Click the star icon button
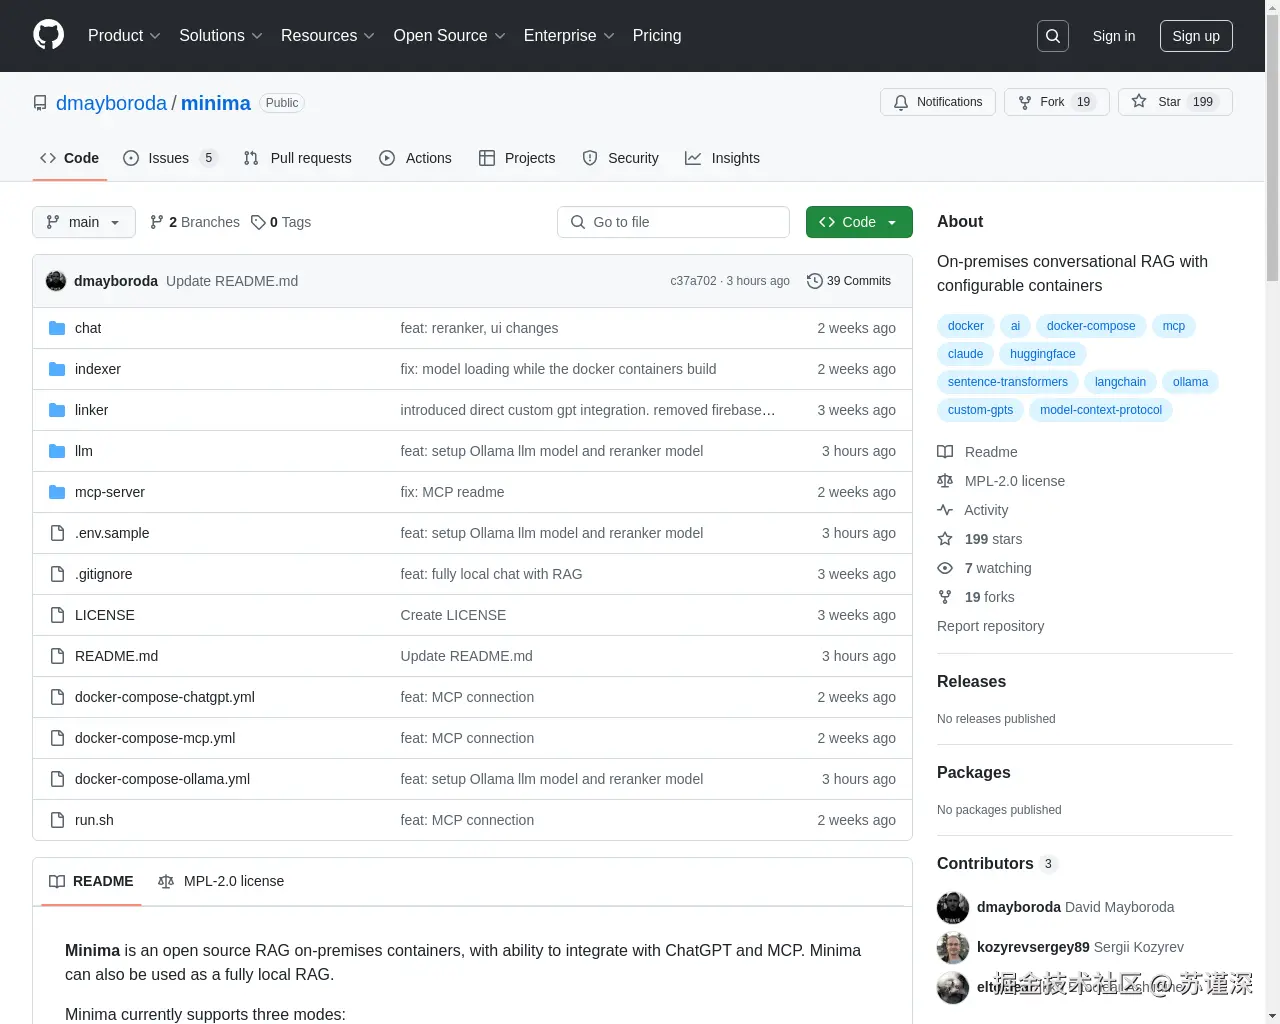The width and height of the screenshot is (1280, 1024). coord(1139,102)
